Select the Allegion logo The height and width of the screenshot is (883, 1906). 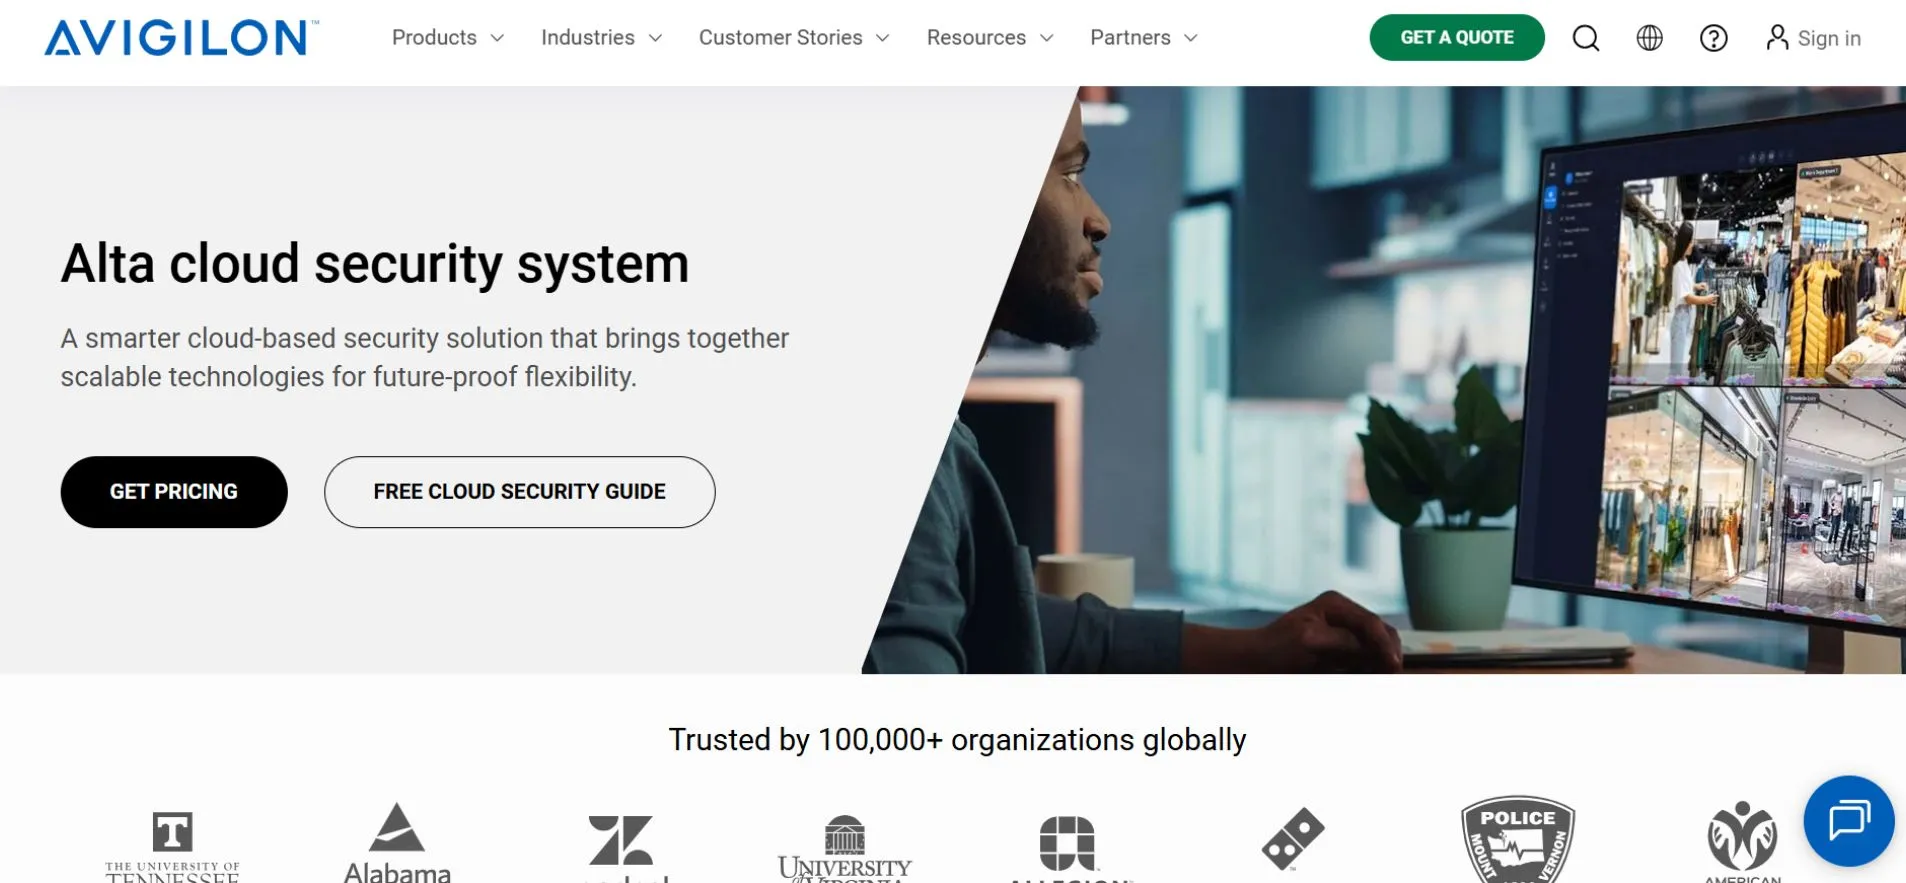1069,848
